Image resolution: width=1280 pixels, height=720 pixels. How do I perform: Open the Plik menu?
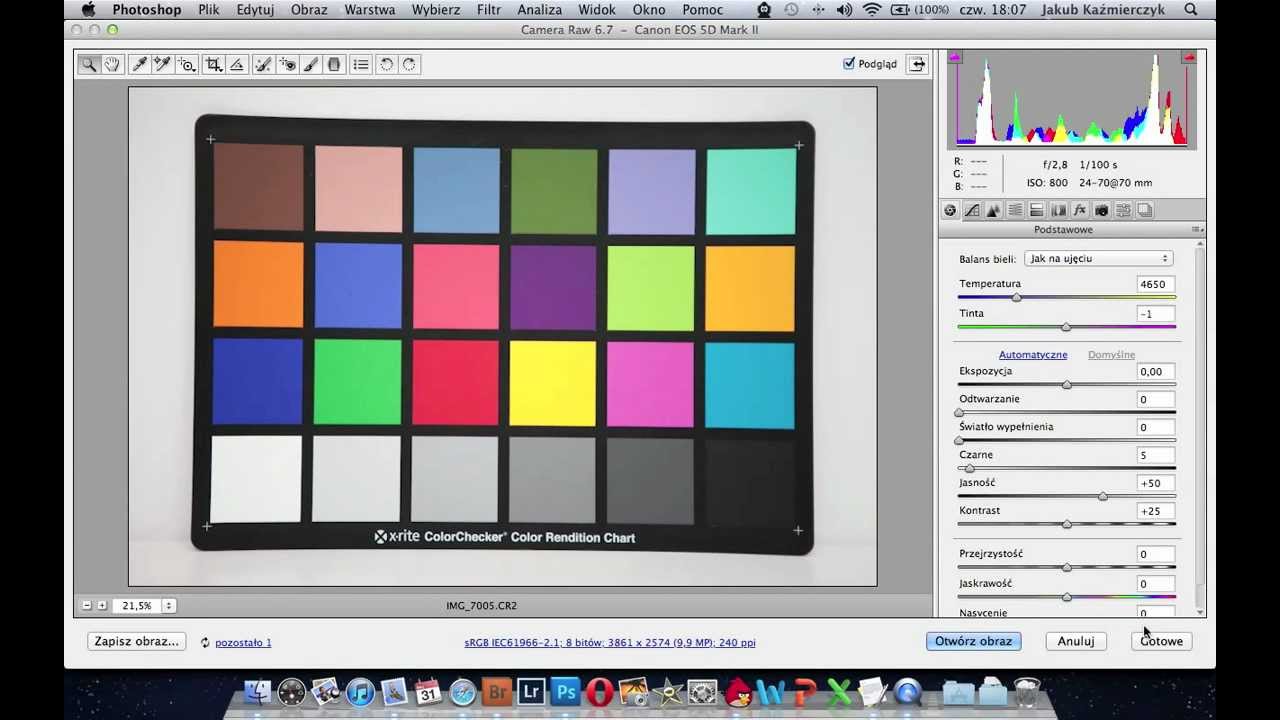(209, 10)
